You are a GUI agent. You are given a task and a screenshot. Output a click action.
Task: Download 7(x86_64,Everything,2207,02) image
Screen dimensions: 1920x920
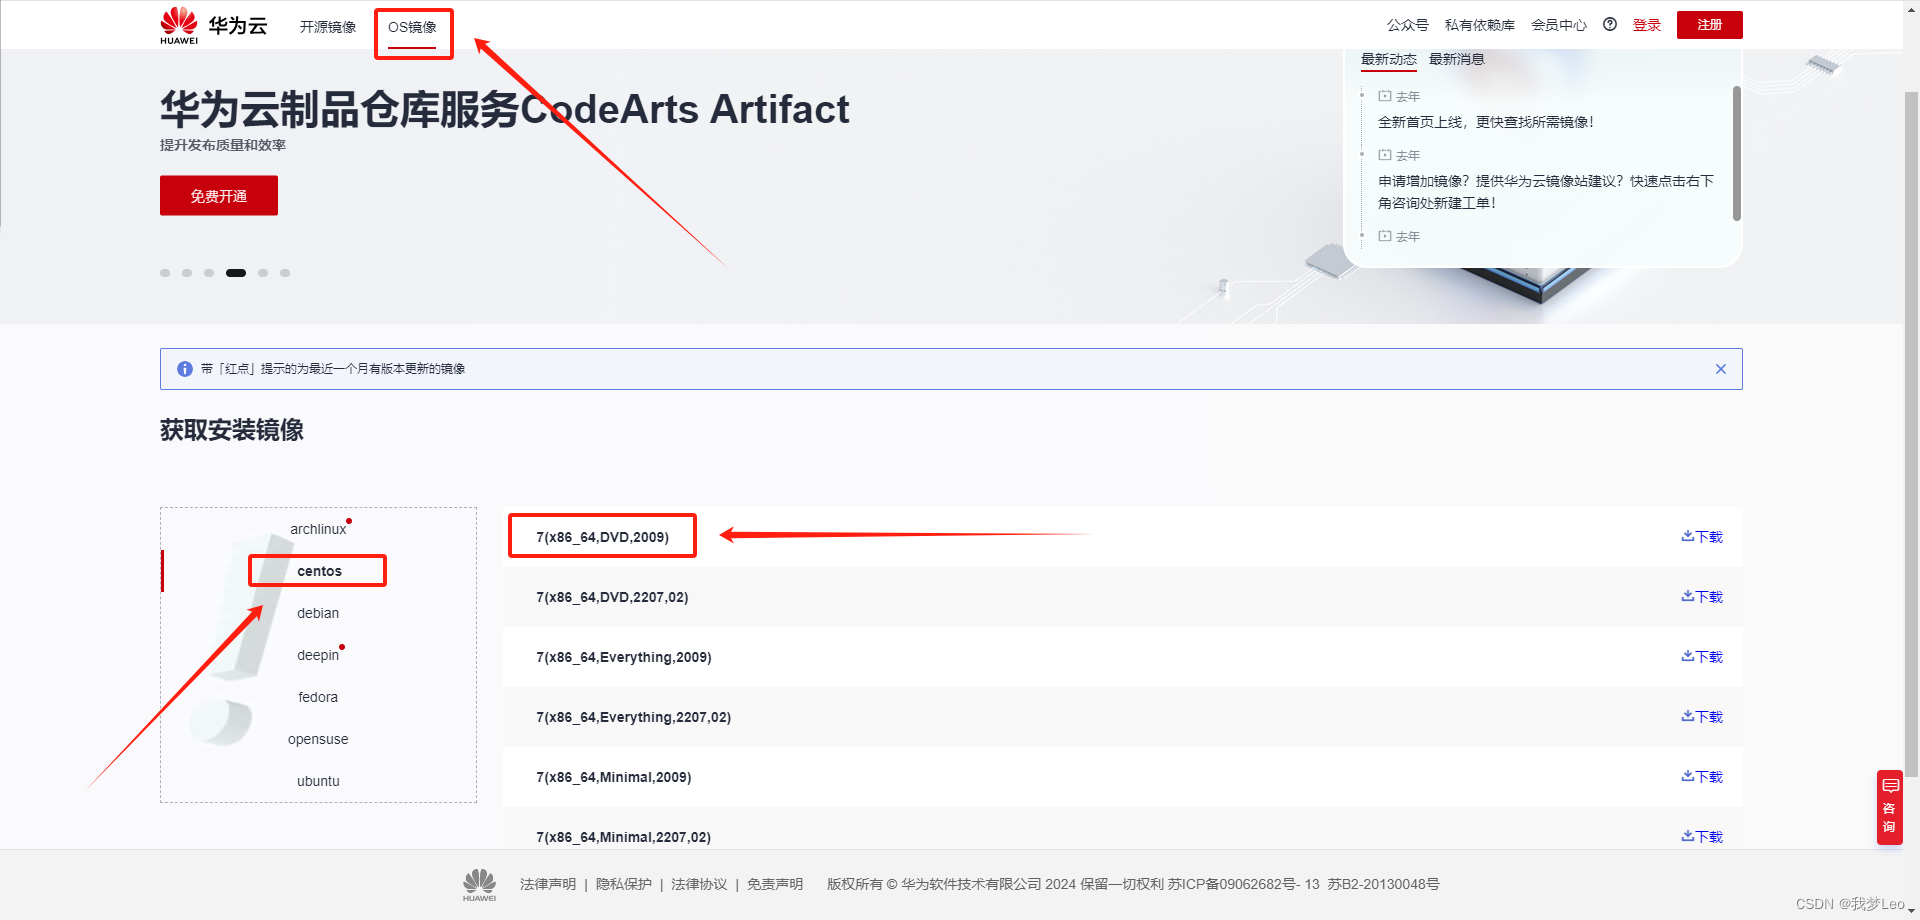click(1702, 717)
